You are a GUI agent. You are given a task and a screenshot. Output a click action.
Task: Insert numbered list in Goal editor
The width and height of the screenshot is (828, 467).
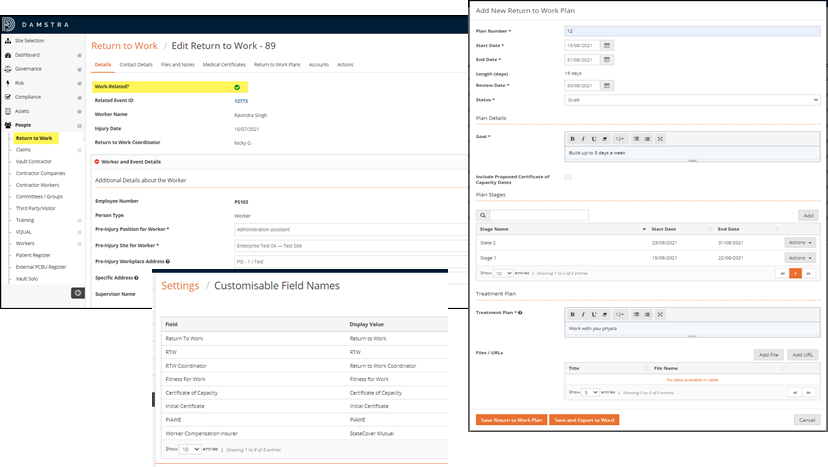point(647,139)
